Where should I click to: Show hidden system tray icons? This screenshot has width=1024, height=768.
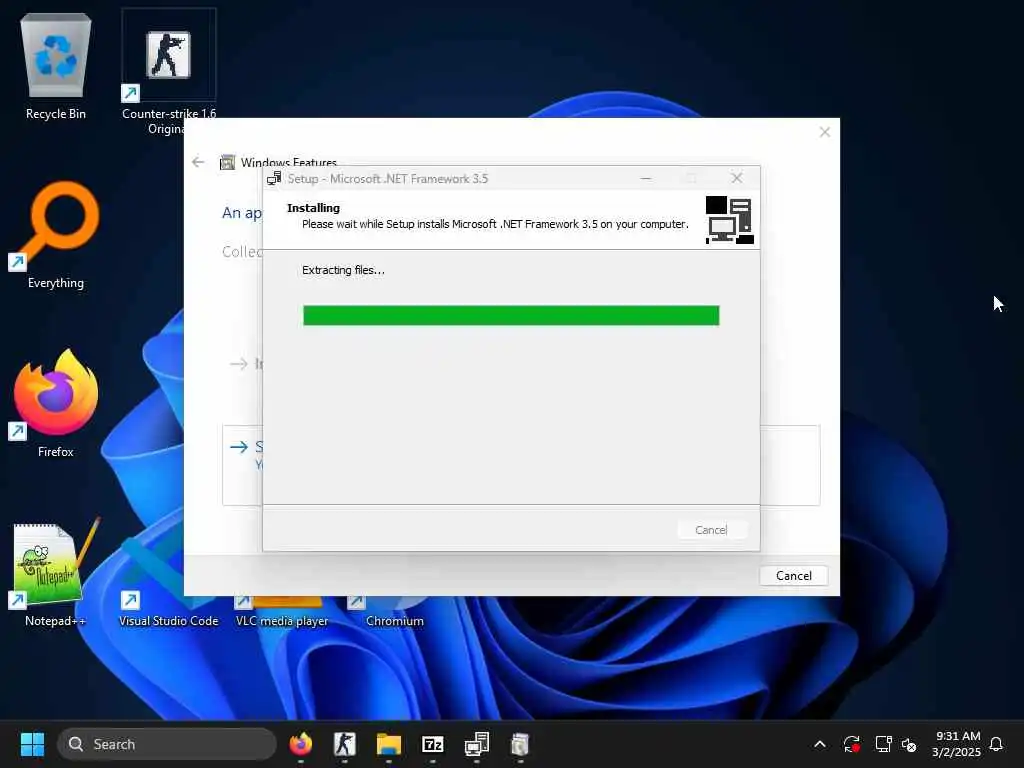pos(820,744)
